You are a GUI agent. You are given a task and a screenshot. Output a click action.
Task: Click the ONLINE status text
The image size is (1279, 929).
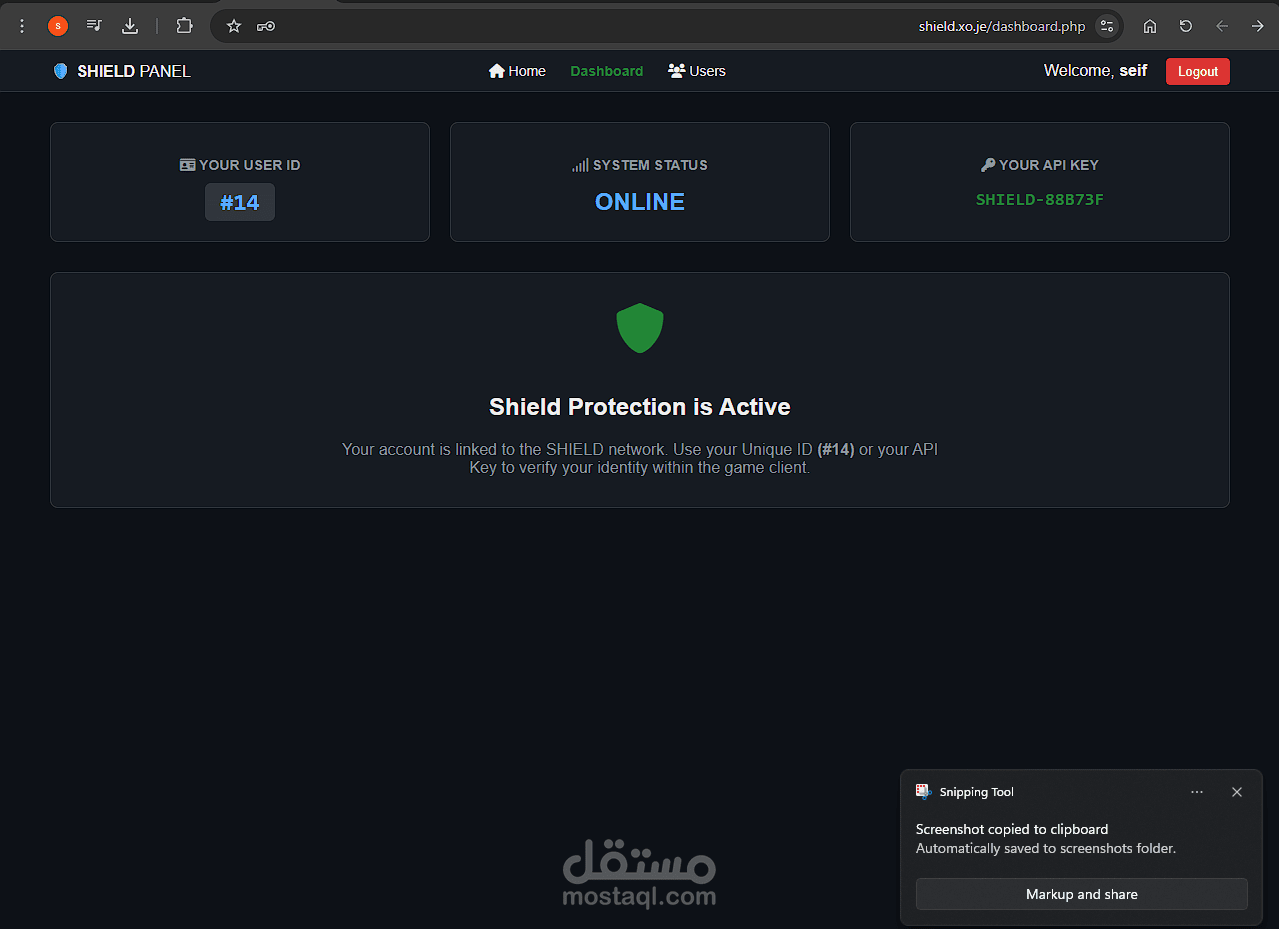[640, 202]
